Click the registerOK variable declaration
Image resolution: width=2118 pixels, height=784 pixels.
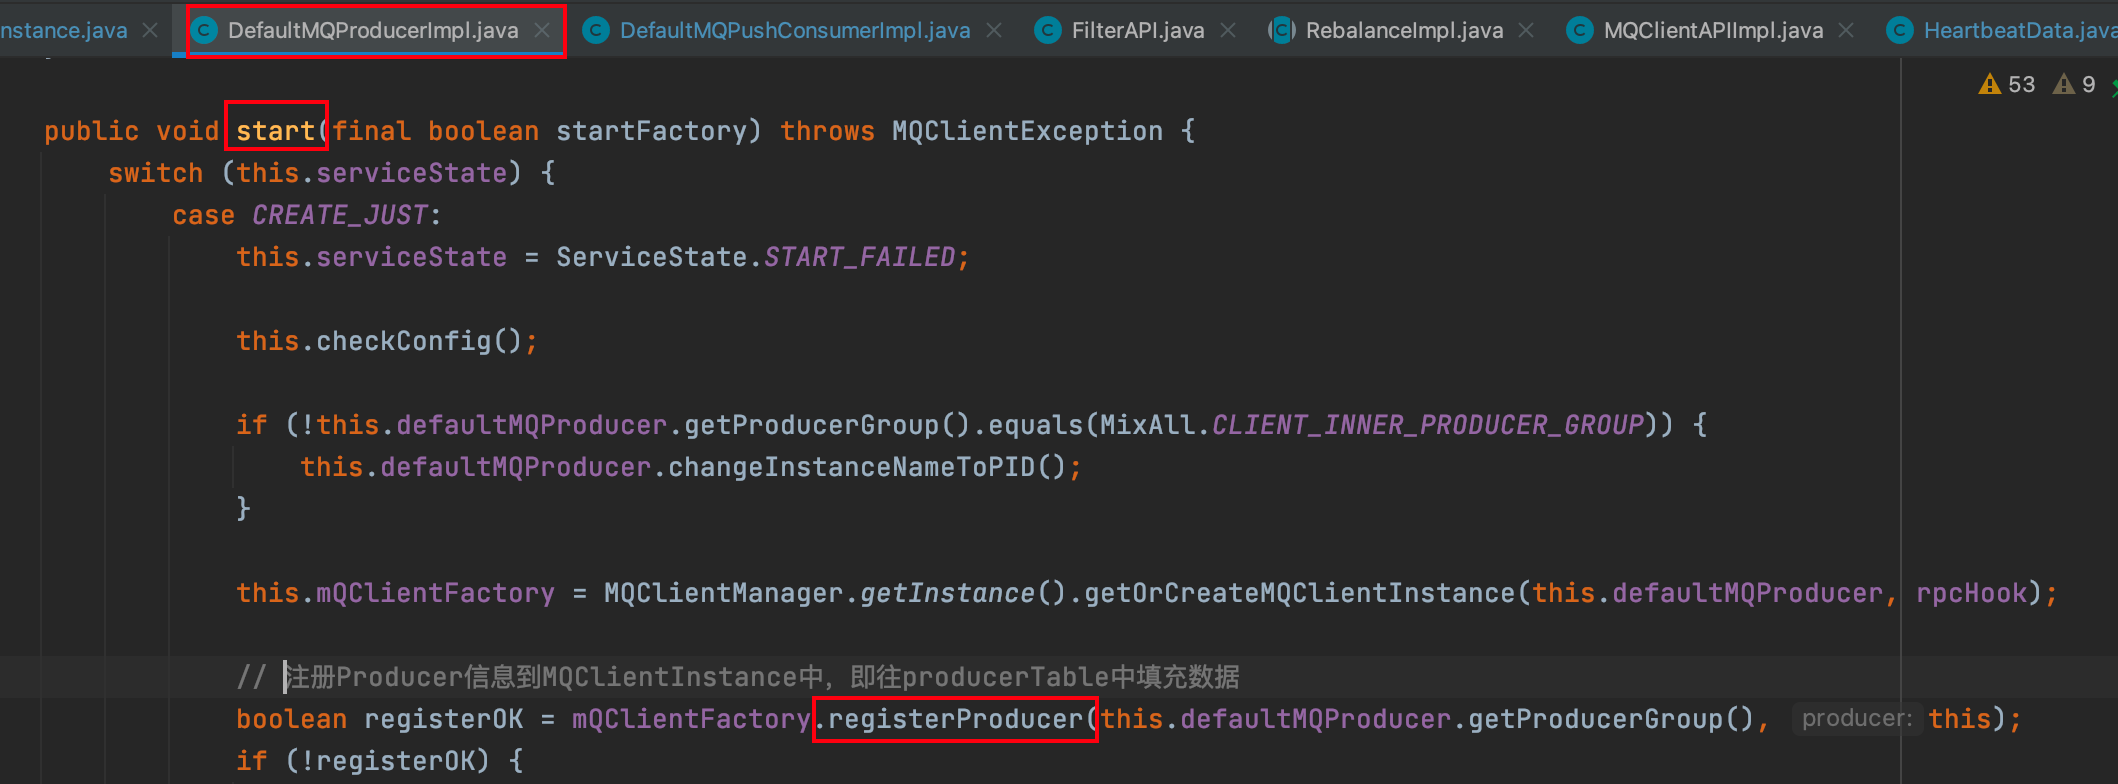[444, 719]
